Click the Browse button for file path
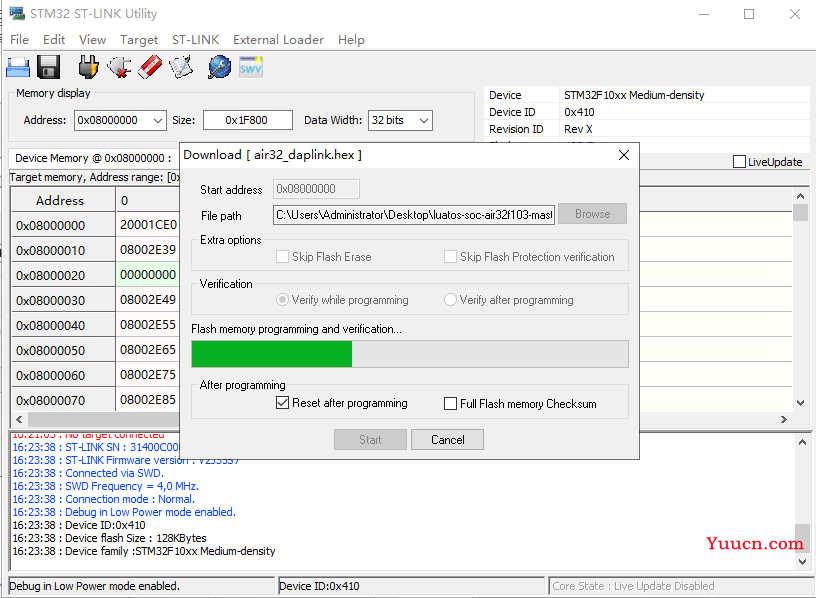 coord(592,214)
